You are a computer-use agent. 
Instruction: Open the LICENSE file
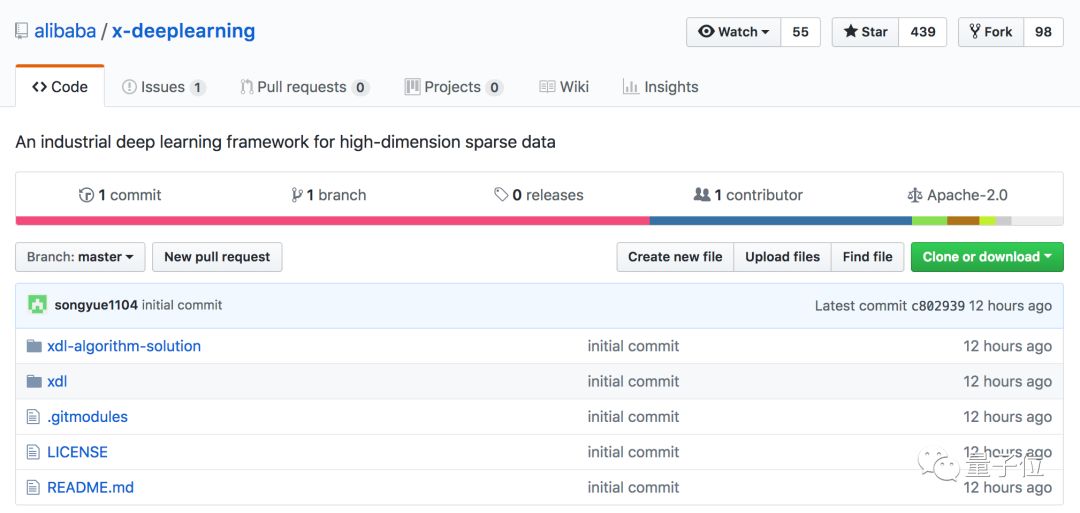point(77,452)
